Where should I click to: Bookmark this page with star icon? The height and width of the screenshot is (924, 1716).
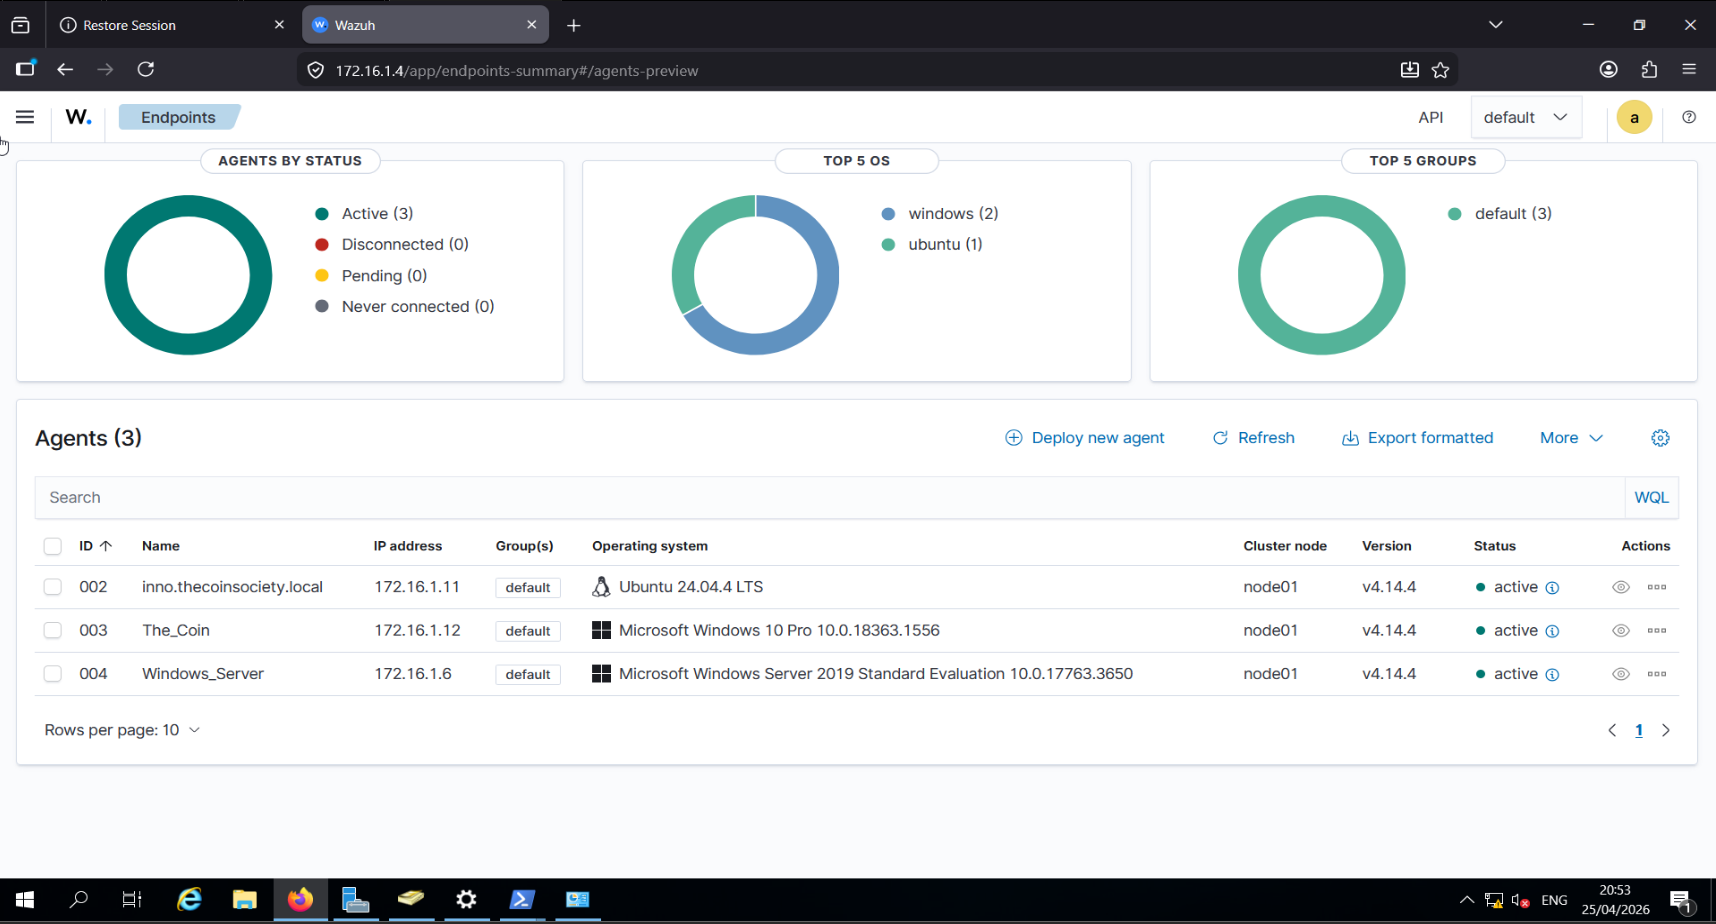1440,70
